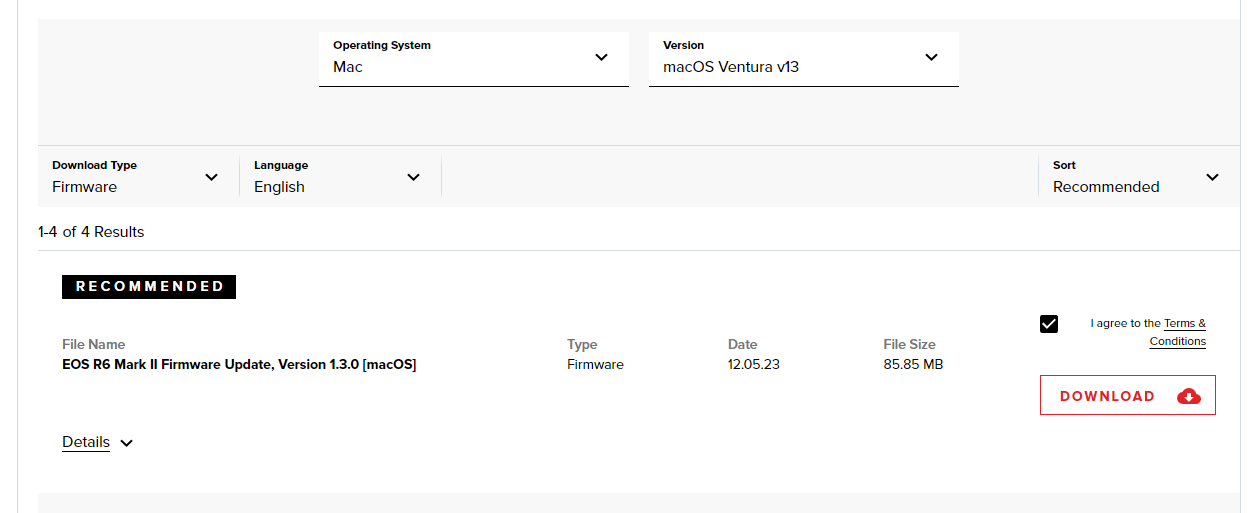Screen dimensions: 1258x513
Task: Click the Sort chevron arrow
Action: 1212,177
